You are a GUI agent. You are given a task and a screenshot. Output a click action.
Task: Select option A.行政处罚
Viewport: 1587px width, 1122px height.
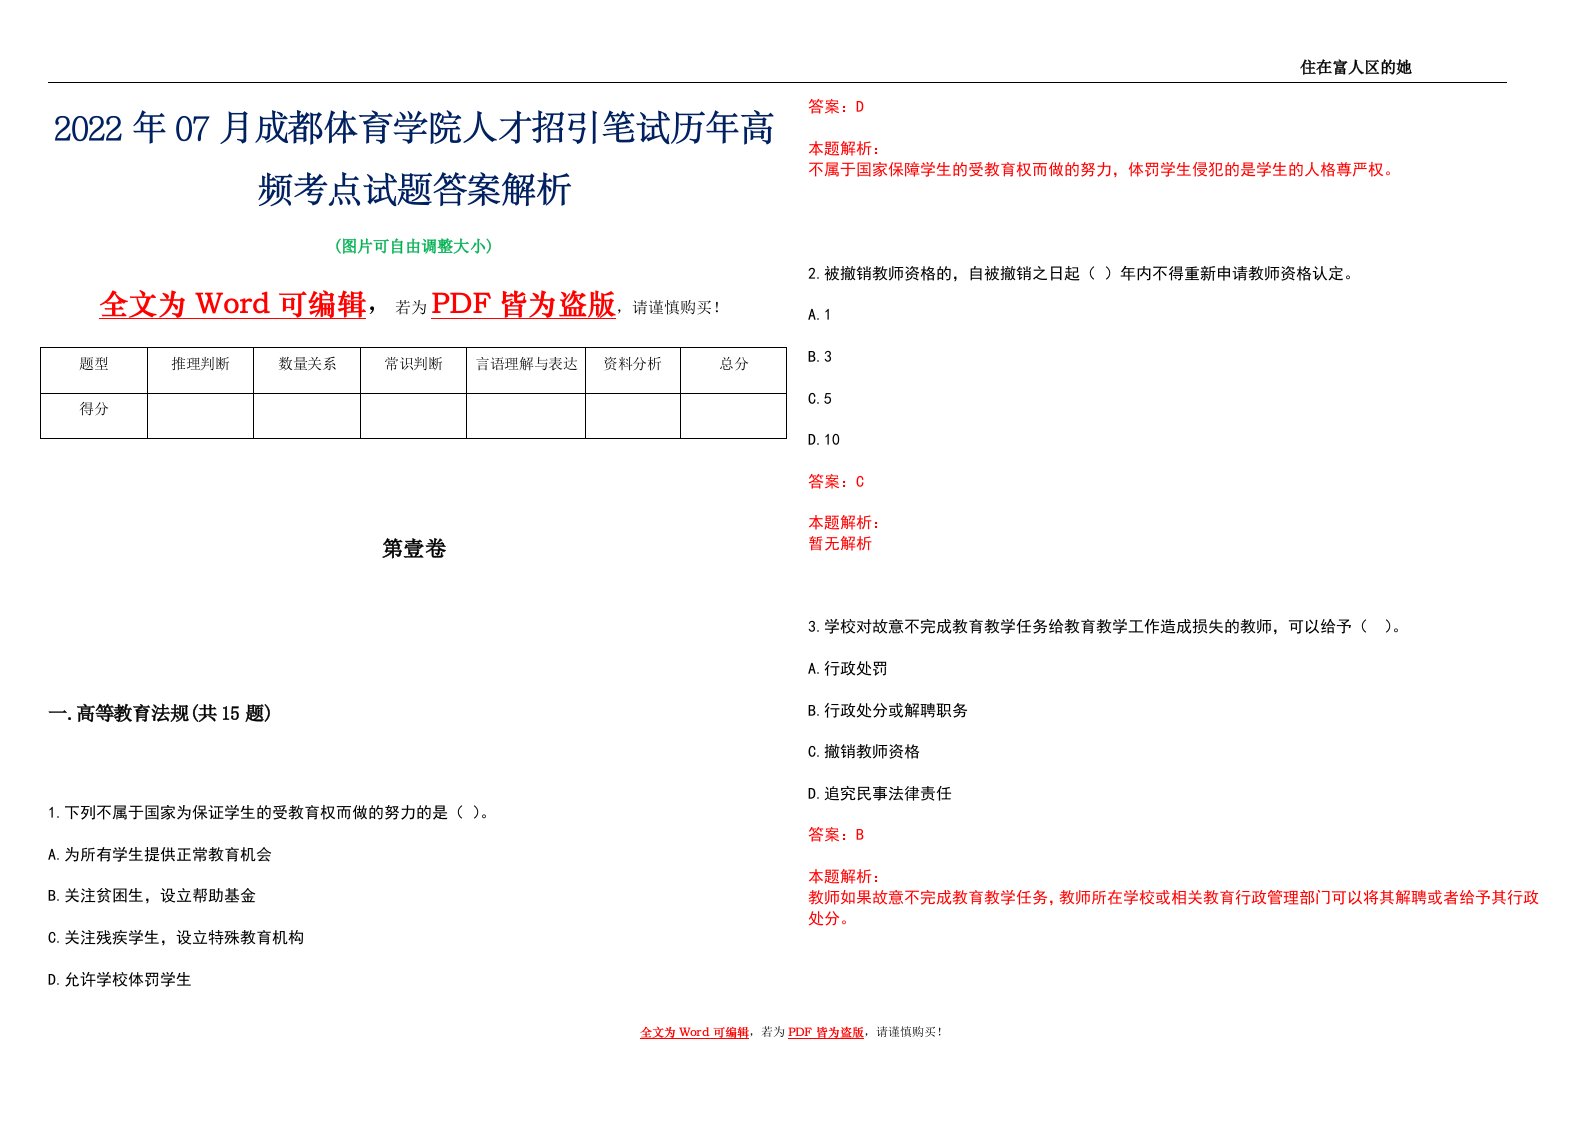[848, 669]
